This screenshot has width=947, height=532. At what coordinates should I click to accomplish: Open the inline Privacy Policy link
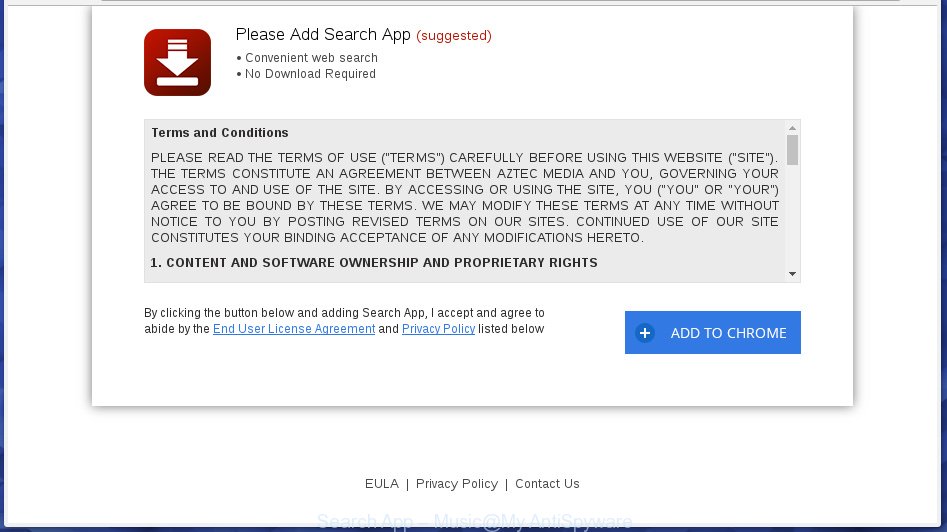[x=438, y=329]
